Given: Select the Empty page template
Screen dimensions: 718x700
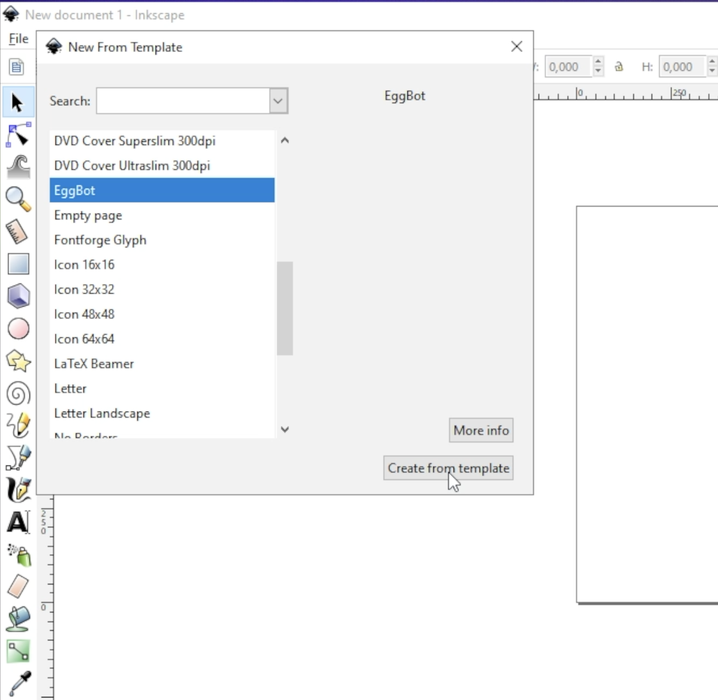Looking at the screenshot, I should point(162,215).
